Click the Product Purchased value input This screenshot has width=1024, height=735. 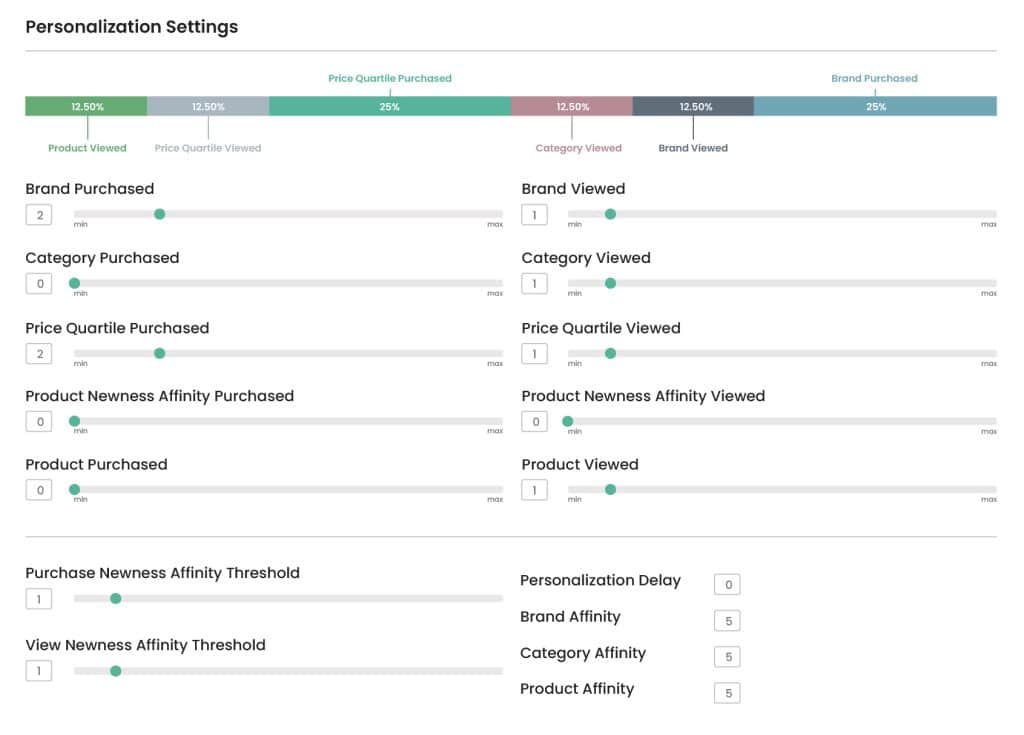39,490
